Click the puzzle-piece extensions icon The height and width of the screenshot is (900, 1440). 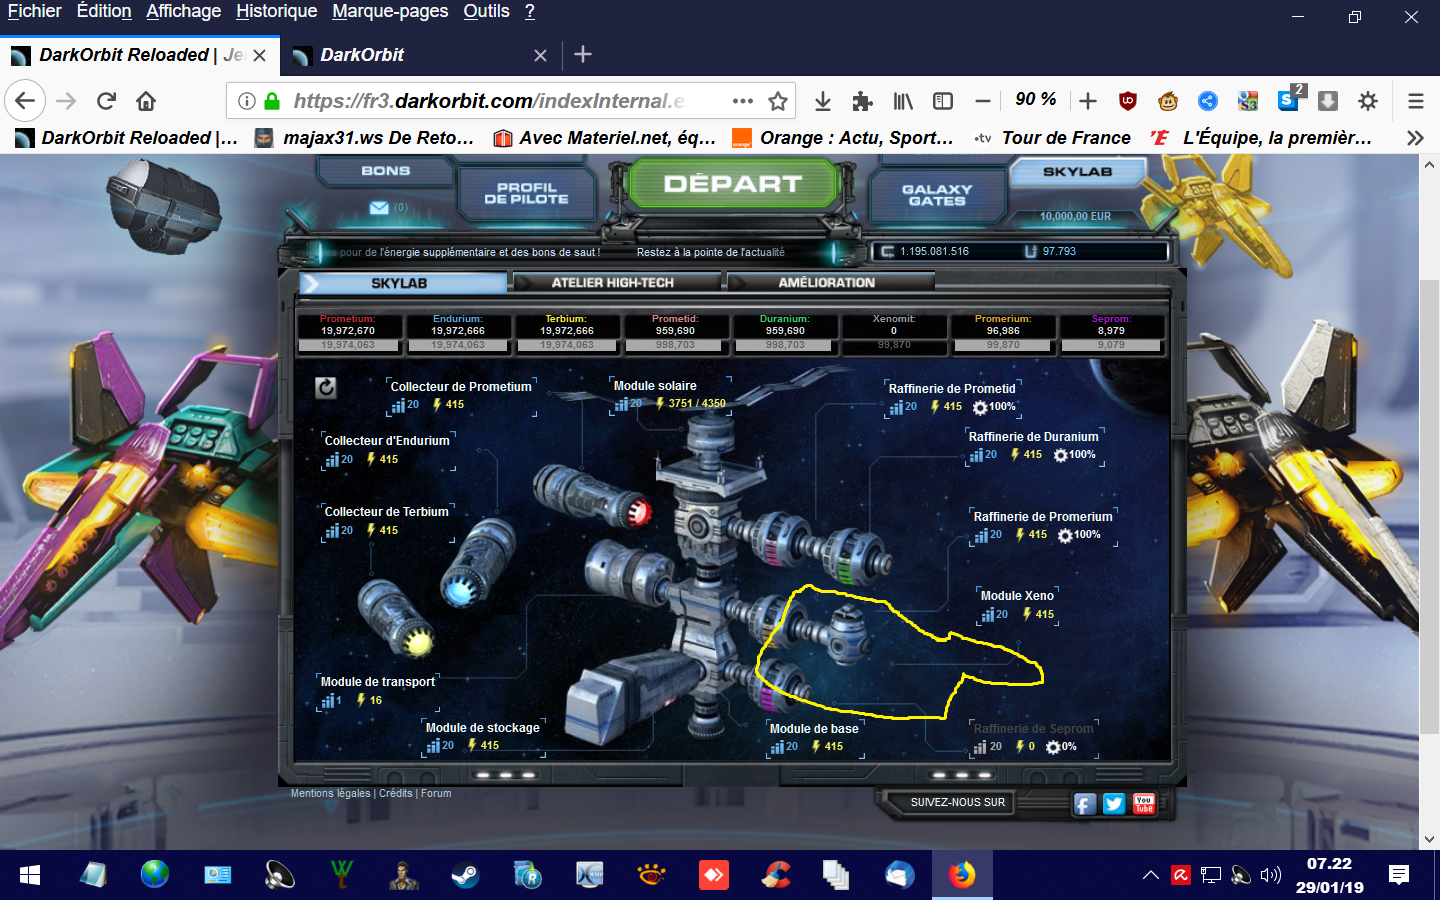(862, 101)
